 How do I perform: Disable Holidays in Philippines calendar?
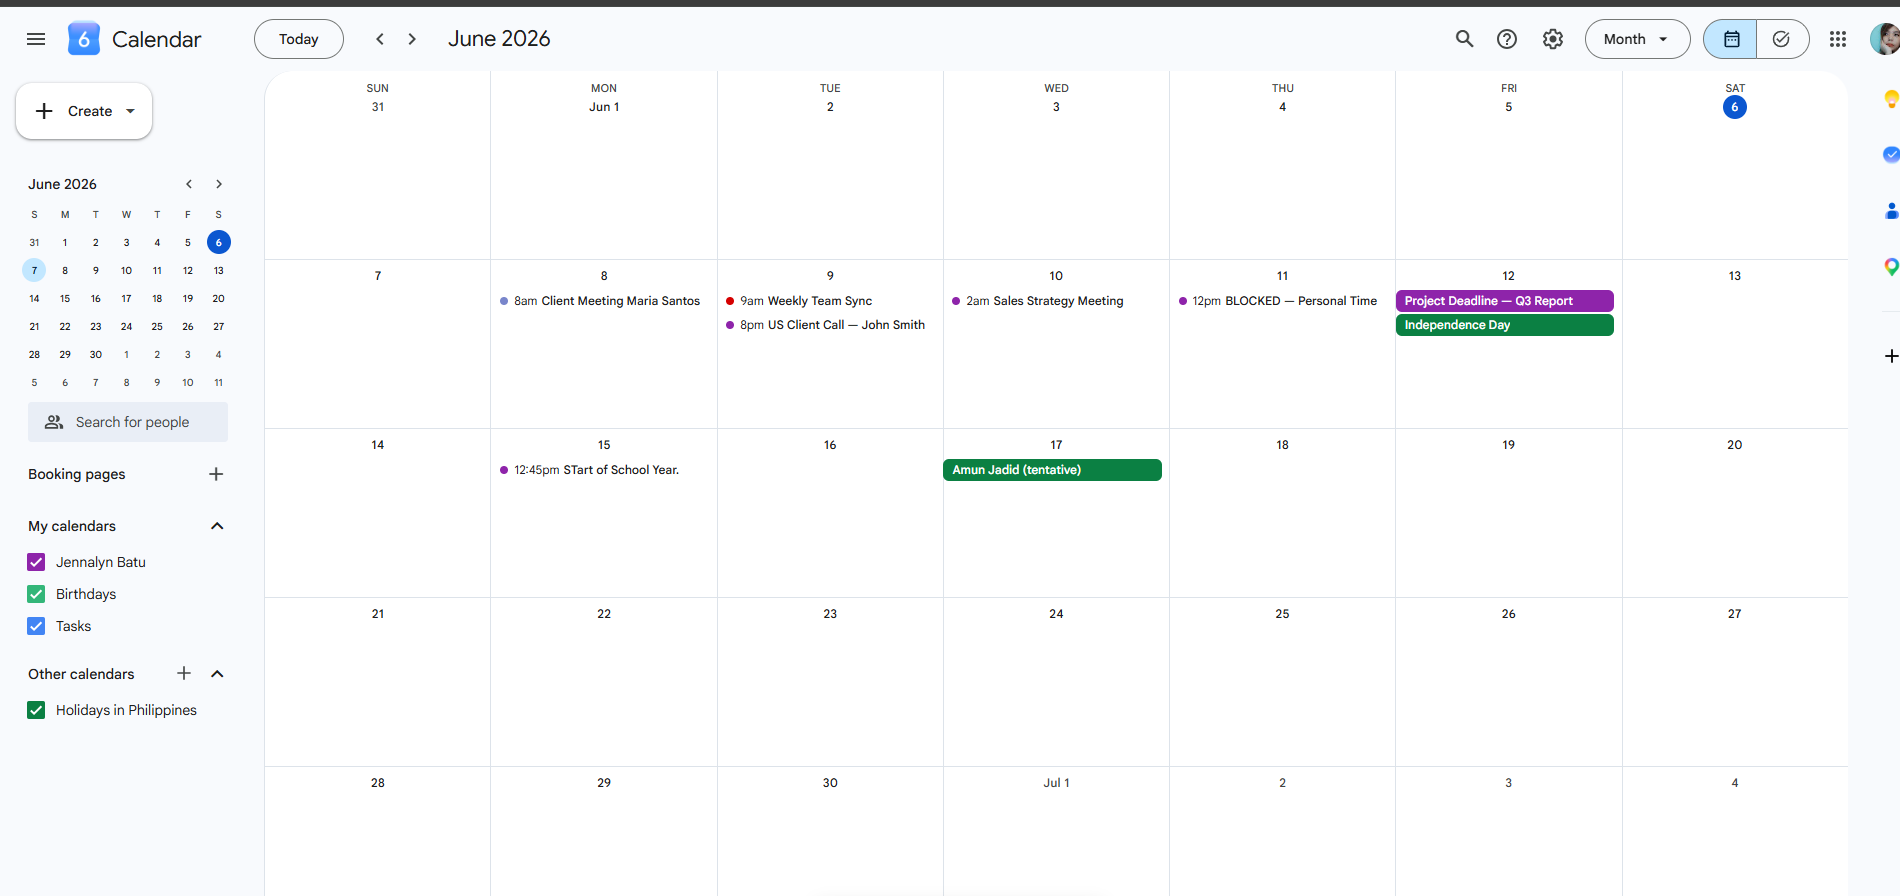pyautogui.click(x=36, y=710)
